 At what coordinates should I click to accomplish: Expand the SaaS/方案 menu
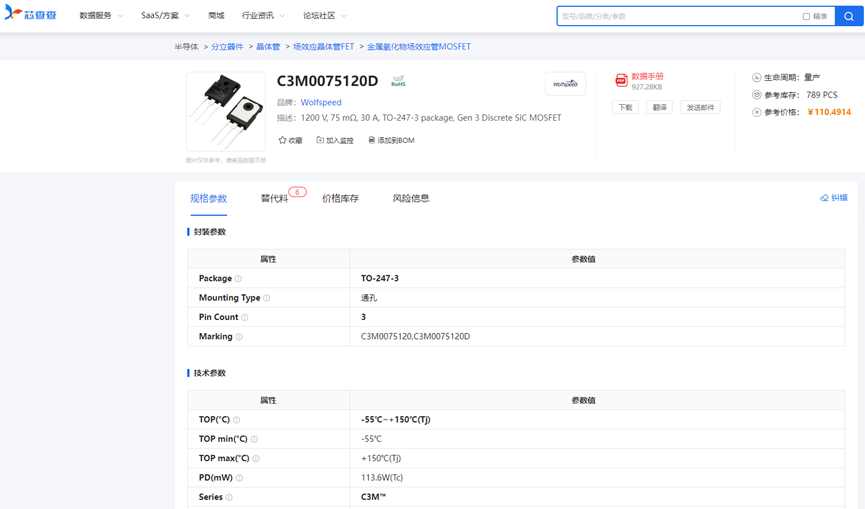165,15
